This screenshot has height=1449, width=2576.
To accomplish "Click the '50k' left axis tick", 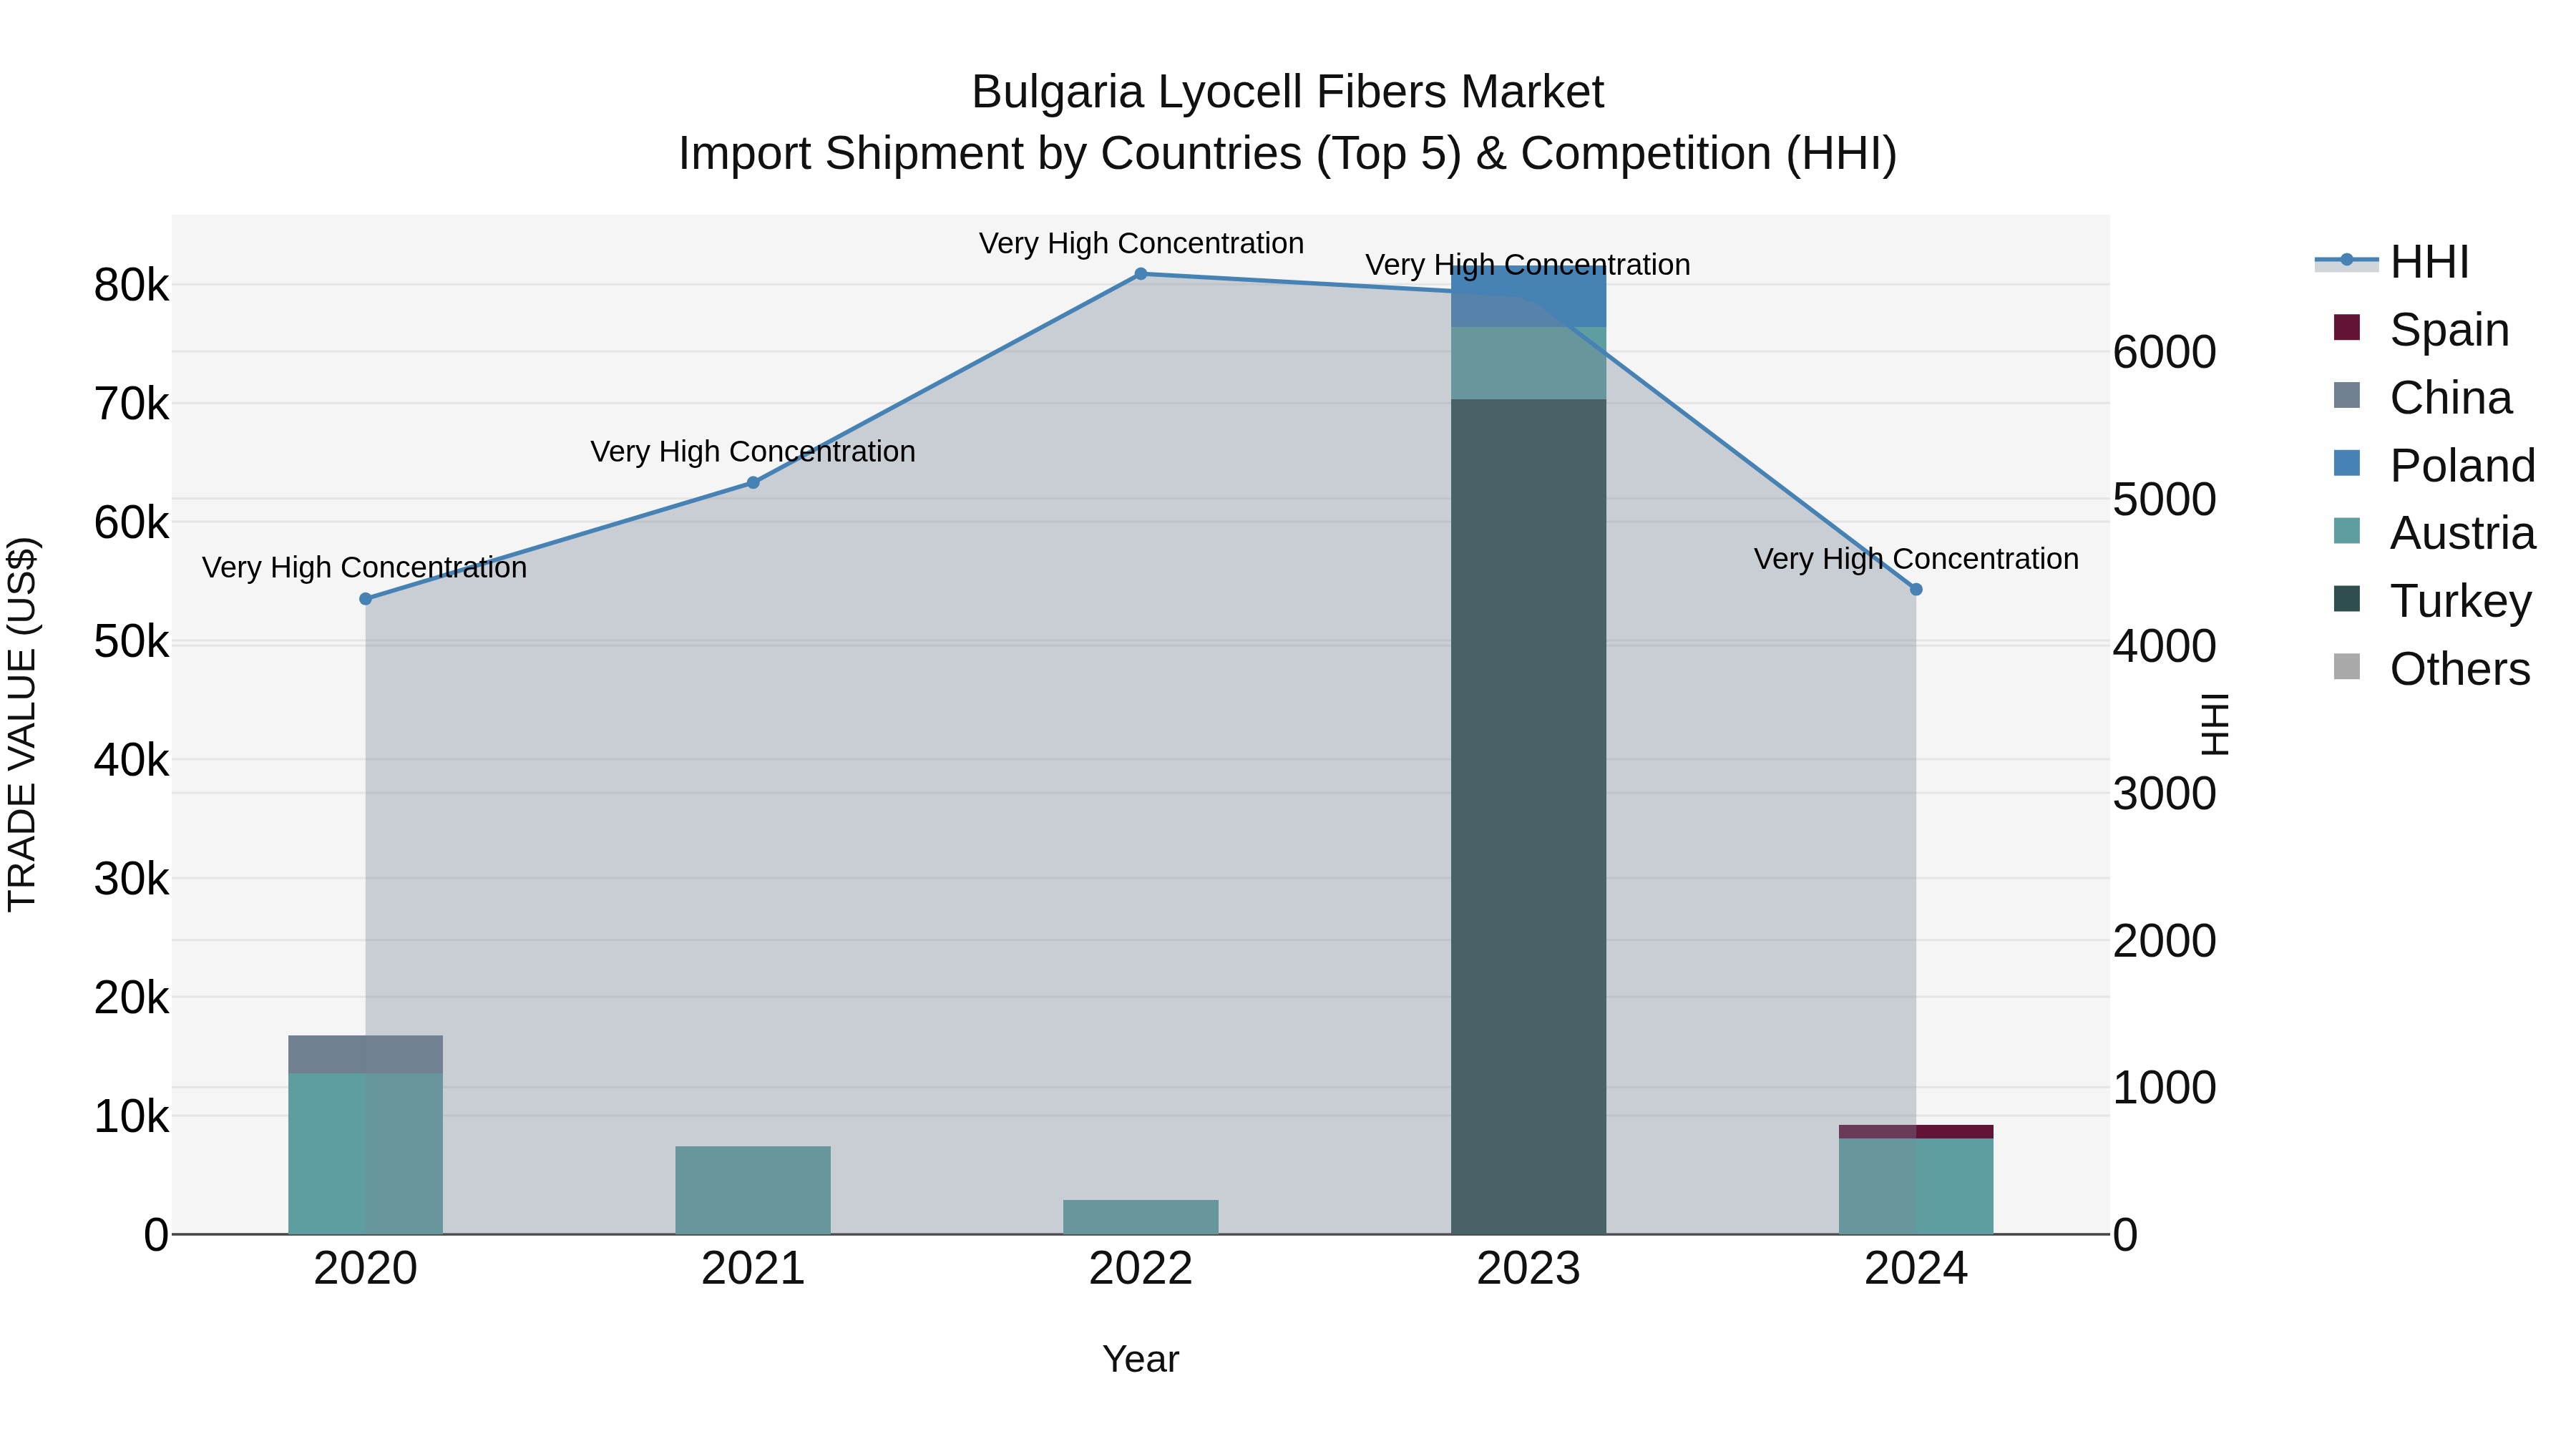I will pos(132,642).
